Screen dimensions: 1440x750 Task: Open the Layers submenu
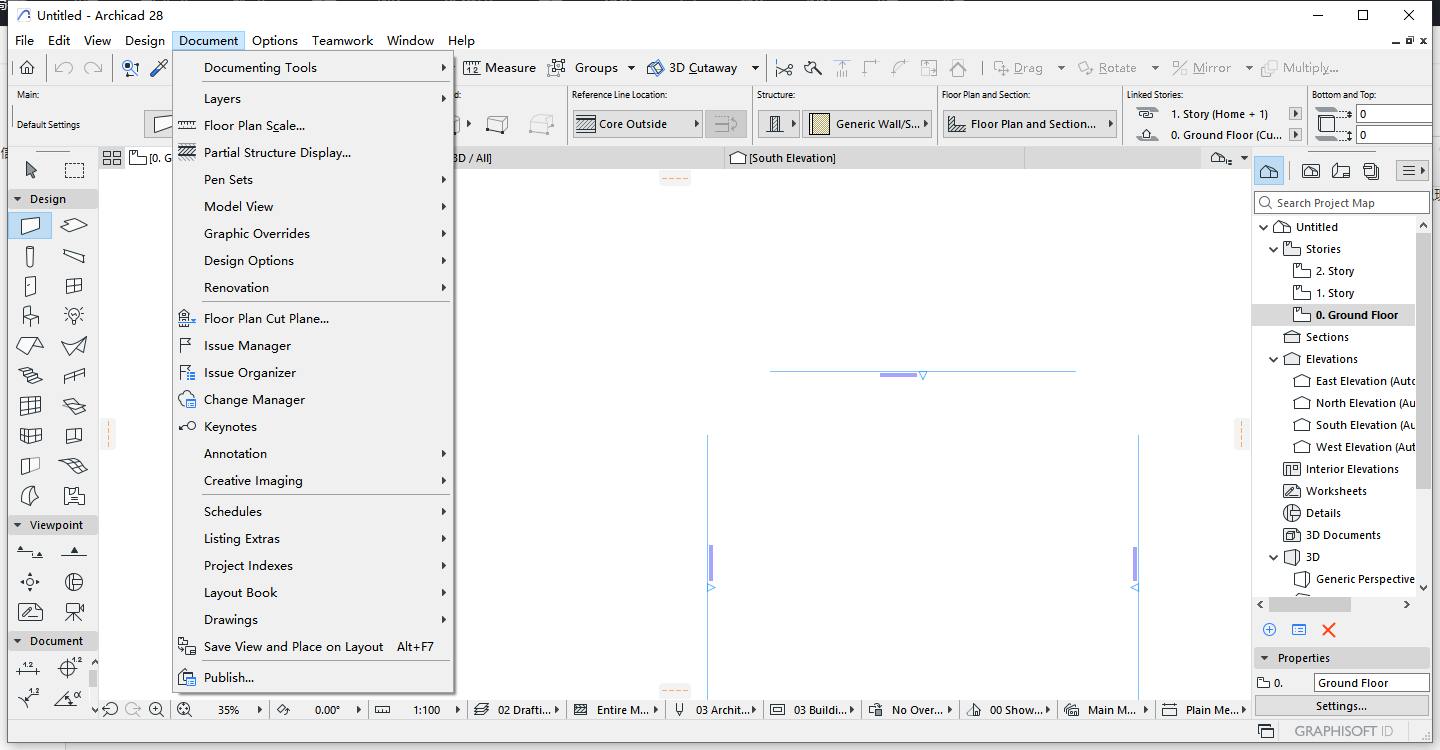tap(312, 99)
